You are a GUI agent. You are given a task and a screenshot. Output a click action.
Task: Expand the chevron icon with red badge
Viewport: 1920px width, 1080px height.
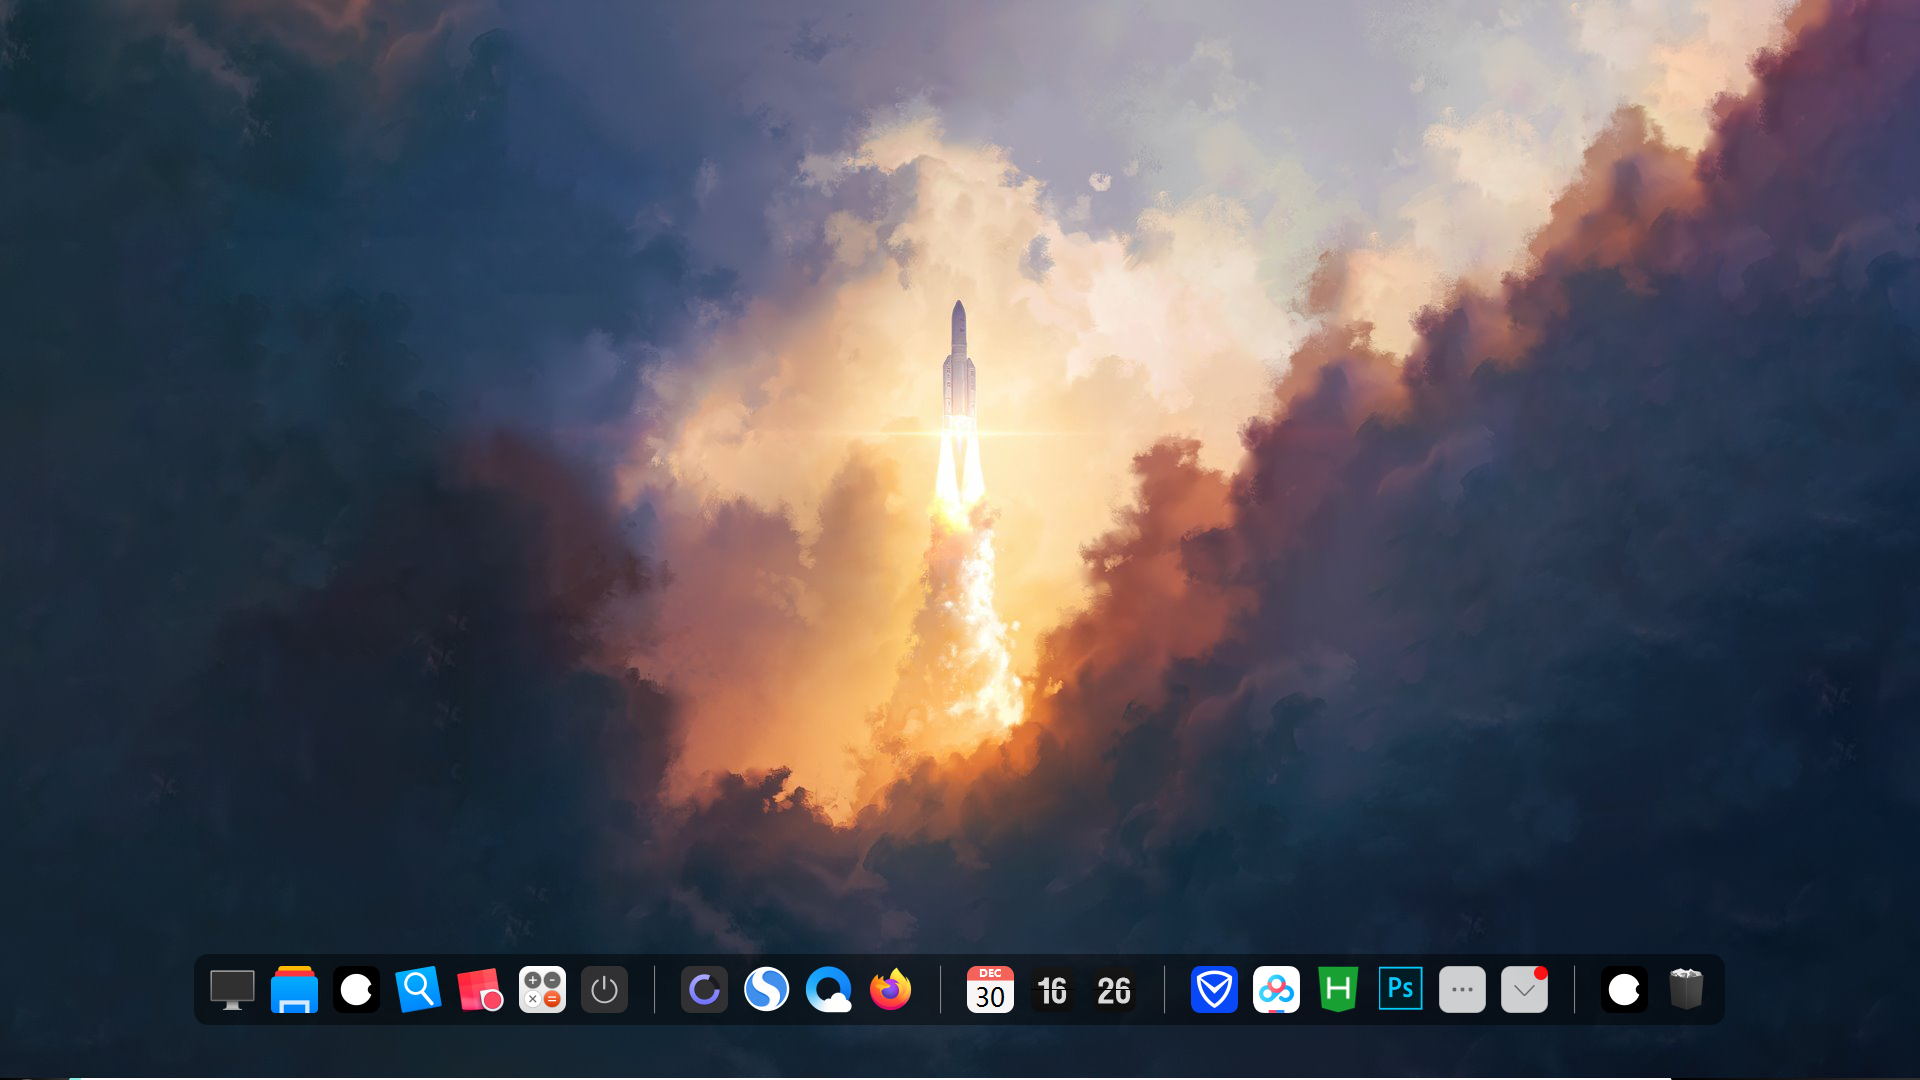click(1524, 990)
